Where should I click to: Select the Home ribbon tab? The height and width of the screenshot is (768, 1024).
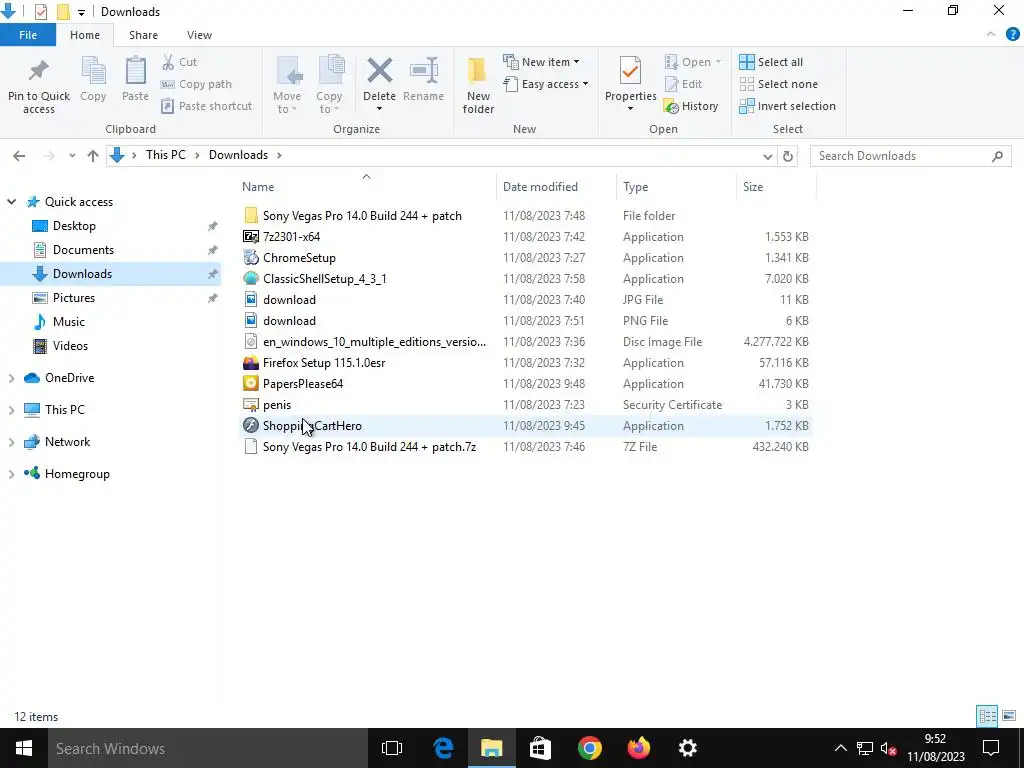(85, 35)
